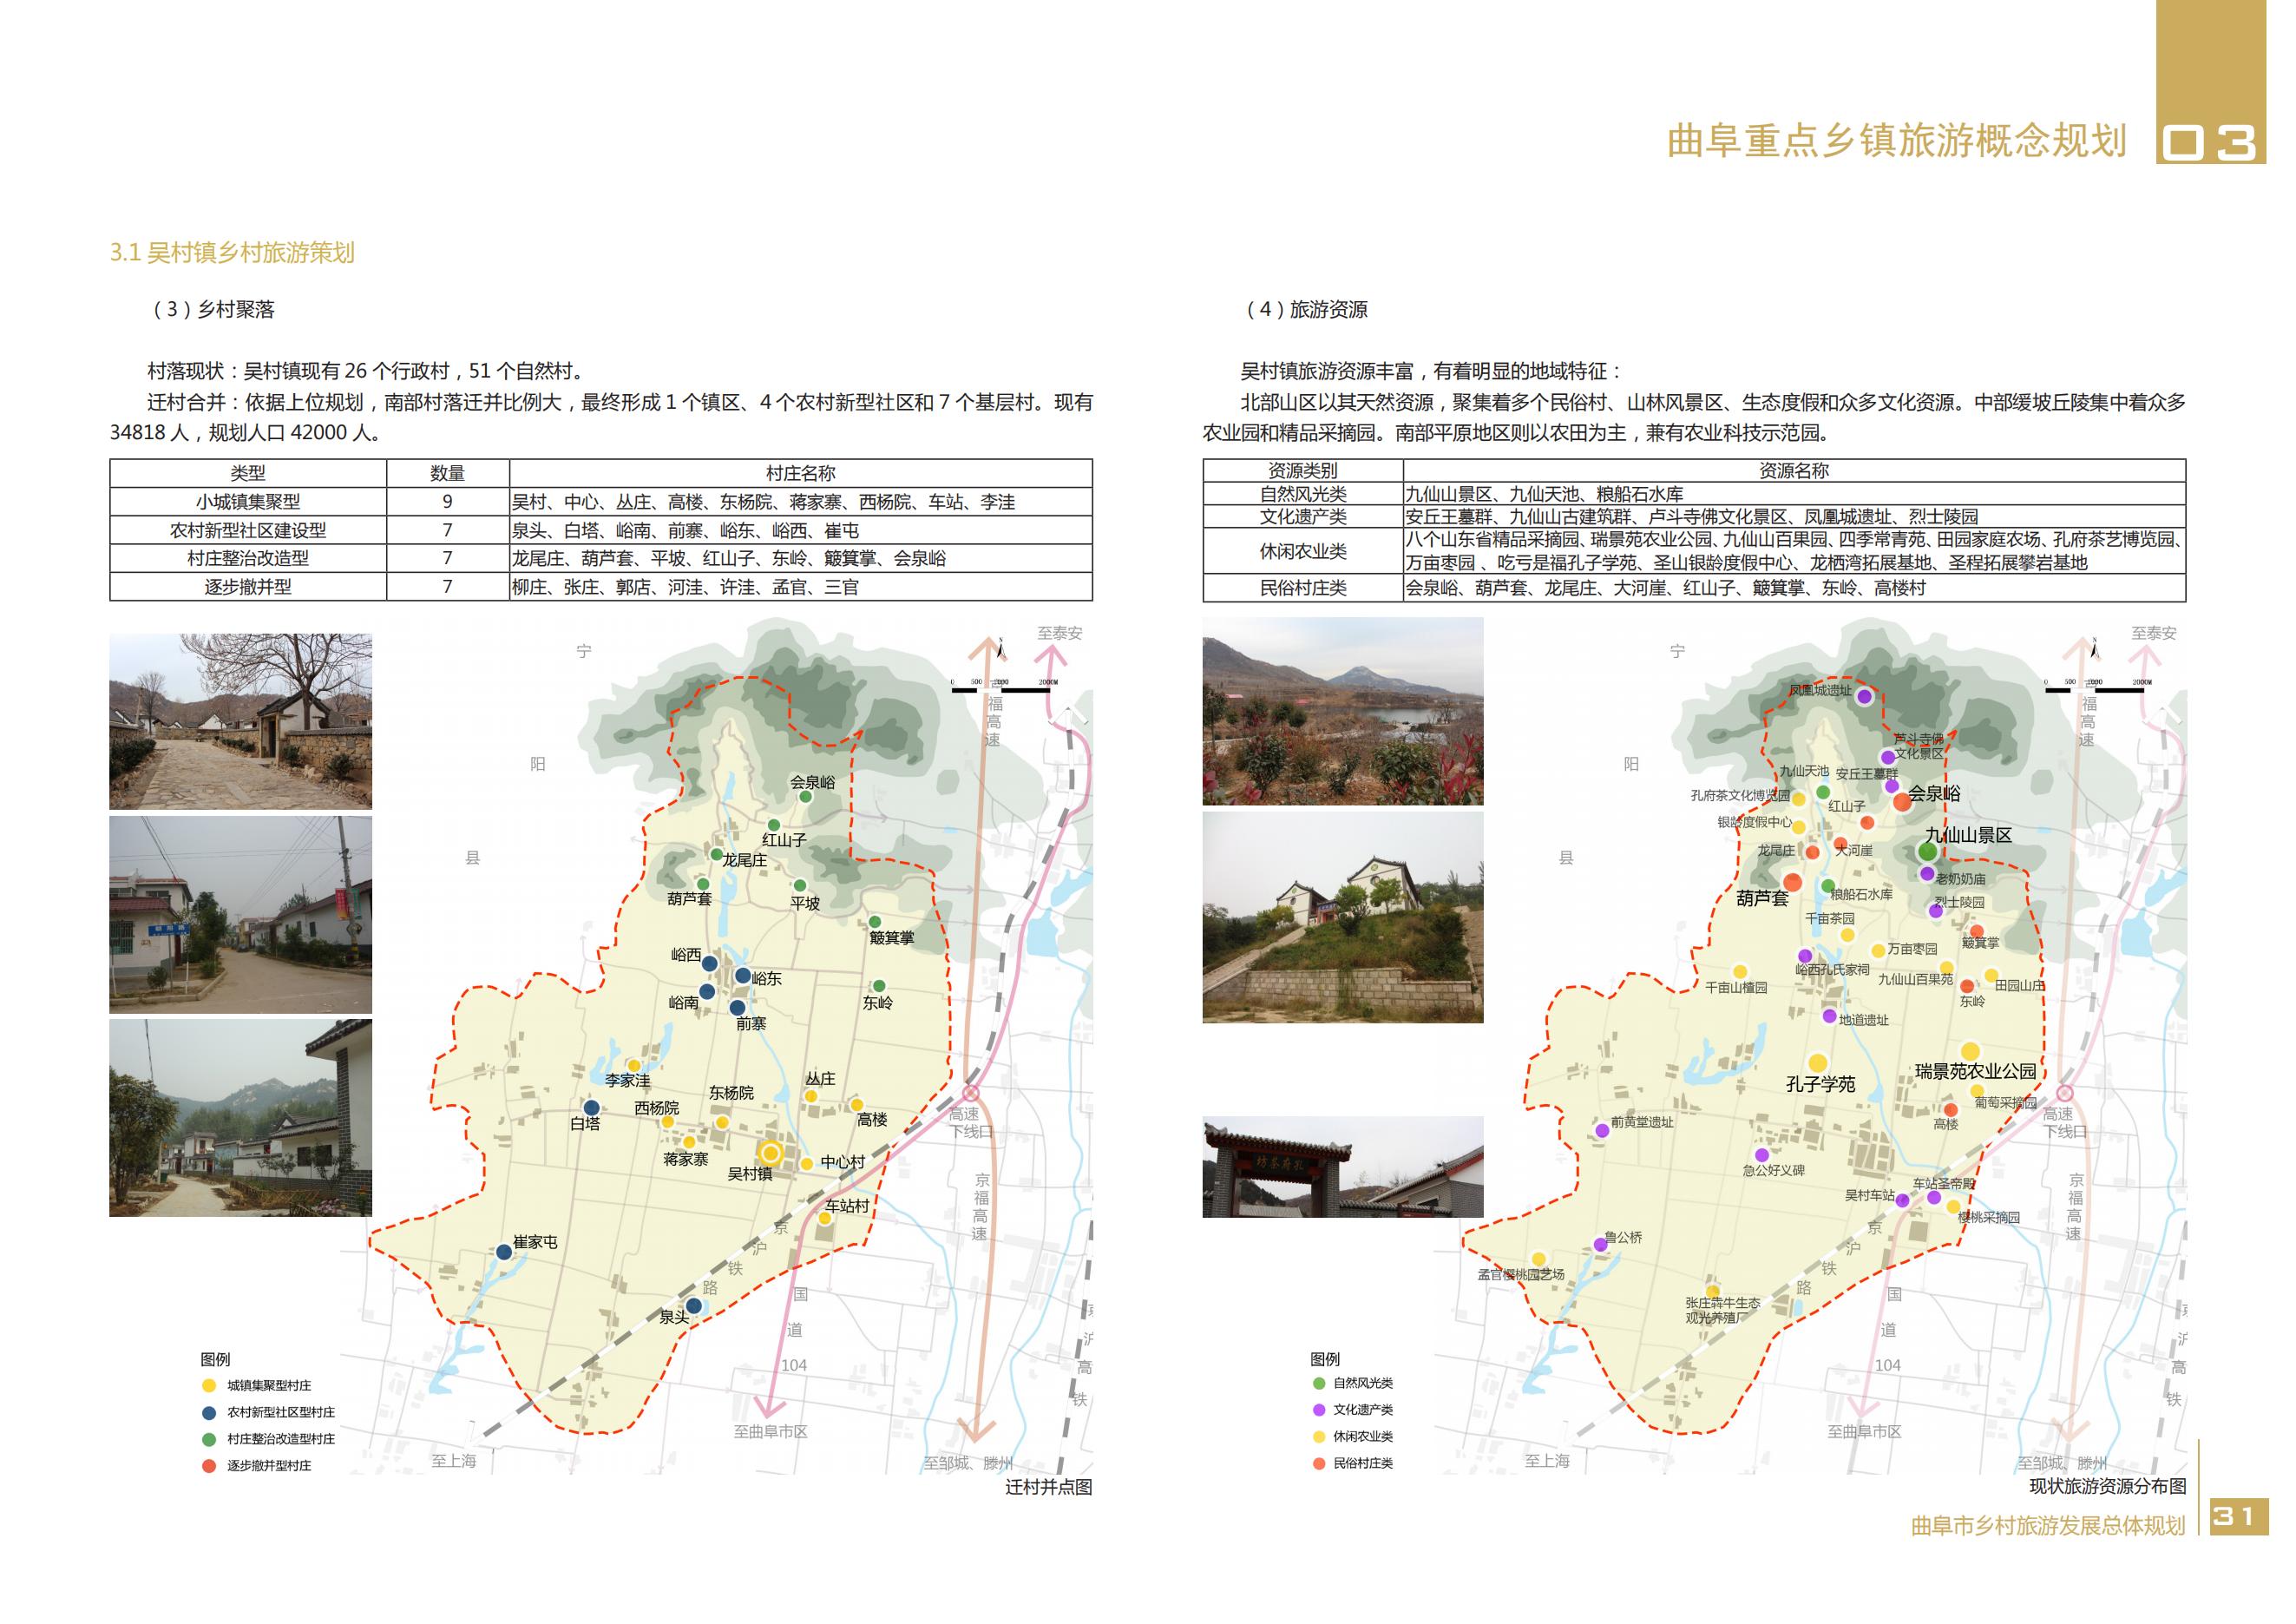
Task: Click the table cell 小城镇集聚型
Action: (x=248, y=502)
